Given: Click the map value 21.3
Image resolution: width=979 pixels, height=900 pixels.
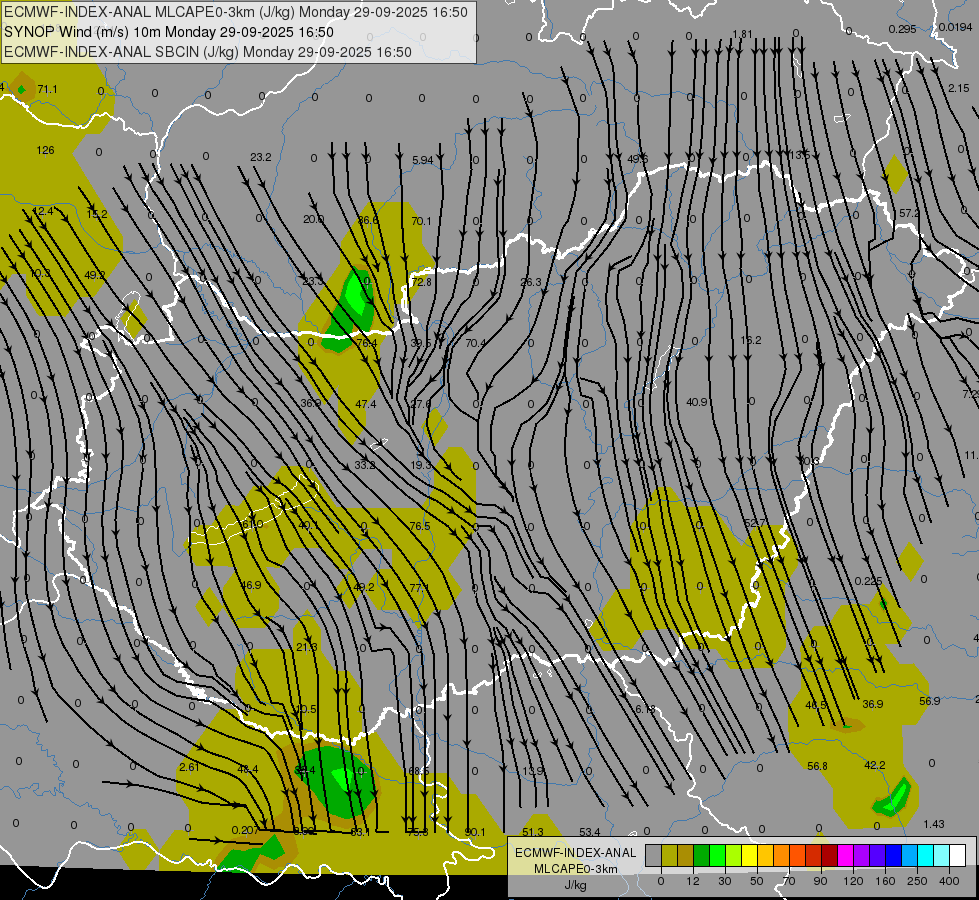Looking at the screenshot, I should coord(307,648).
